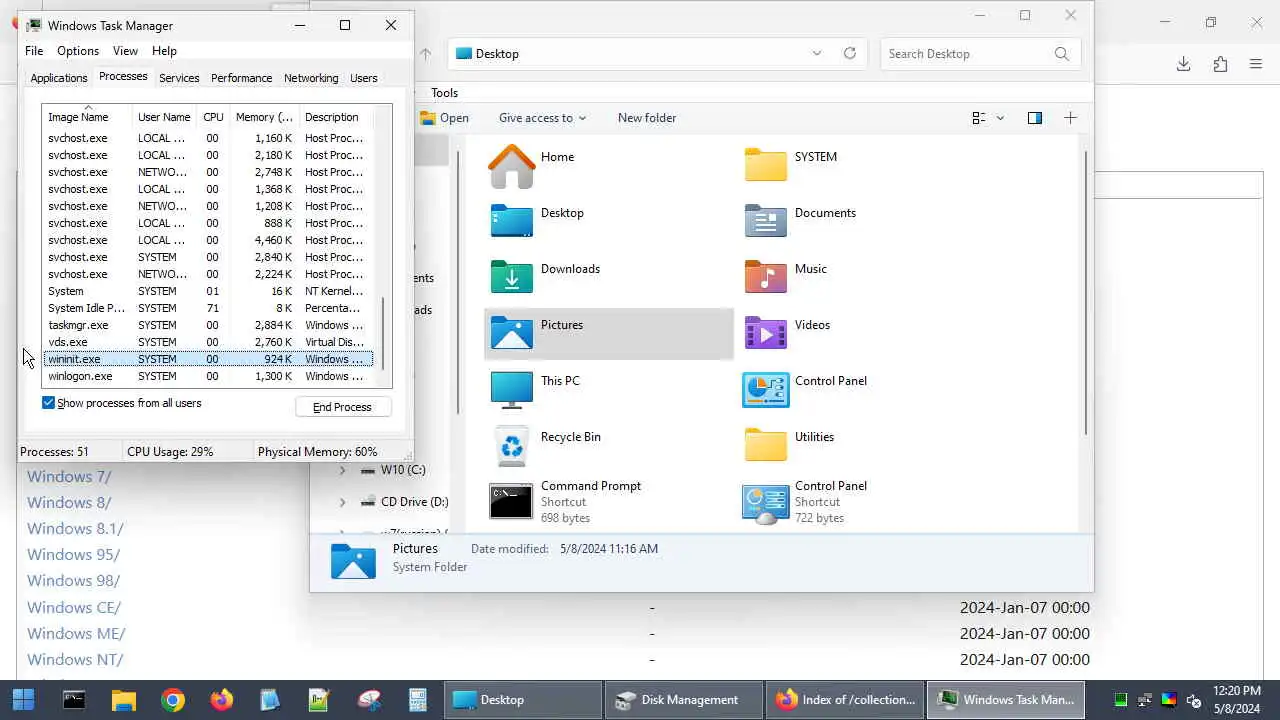The width and height of the screenshot is (1280, 720).
Task: Open the view layout dropdown arrow
Action: [999, 118]
